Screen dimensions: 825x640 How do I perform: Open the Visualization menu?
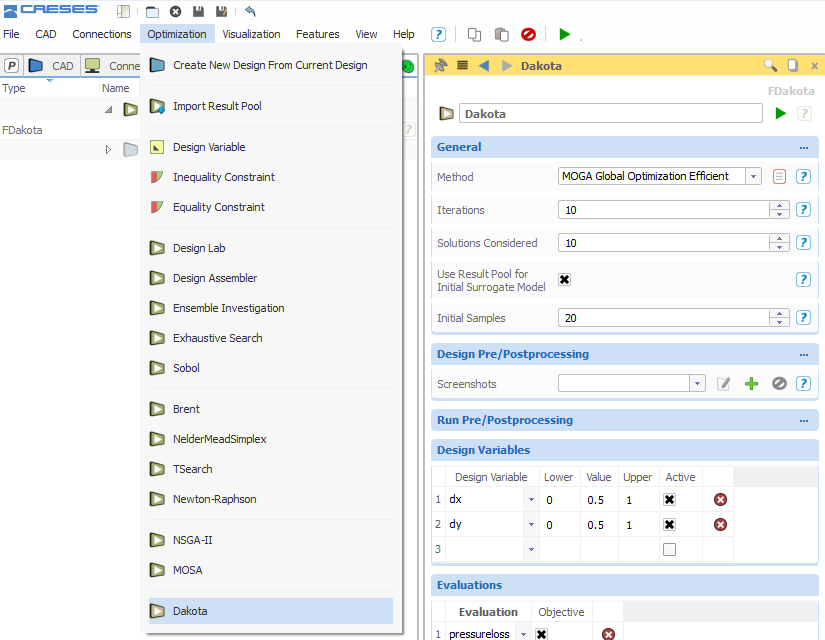pos(251,34)
